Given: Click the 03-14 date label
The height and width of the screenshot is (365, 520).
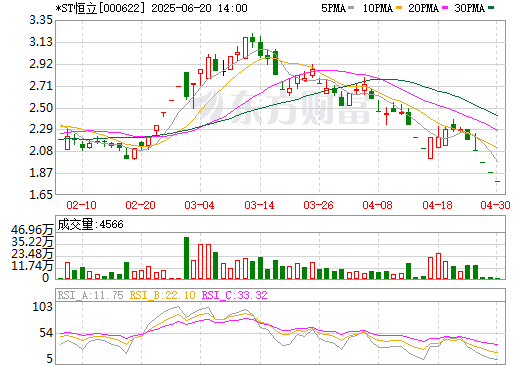Looking at the screenshot, I should [x=259, y=205].
